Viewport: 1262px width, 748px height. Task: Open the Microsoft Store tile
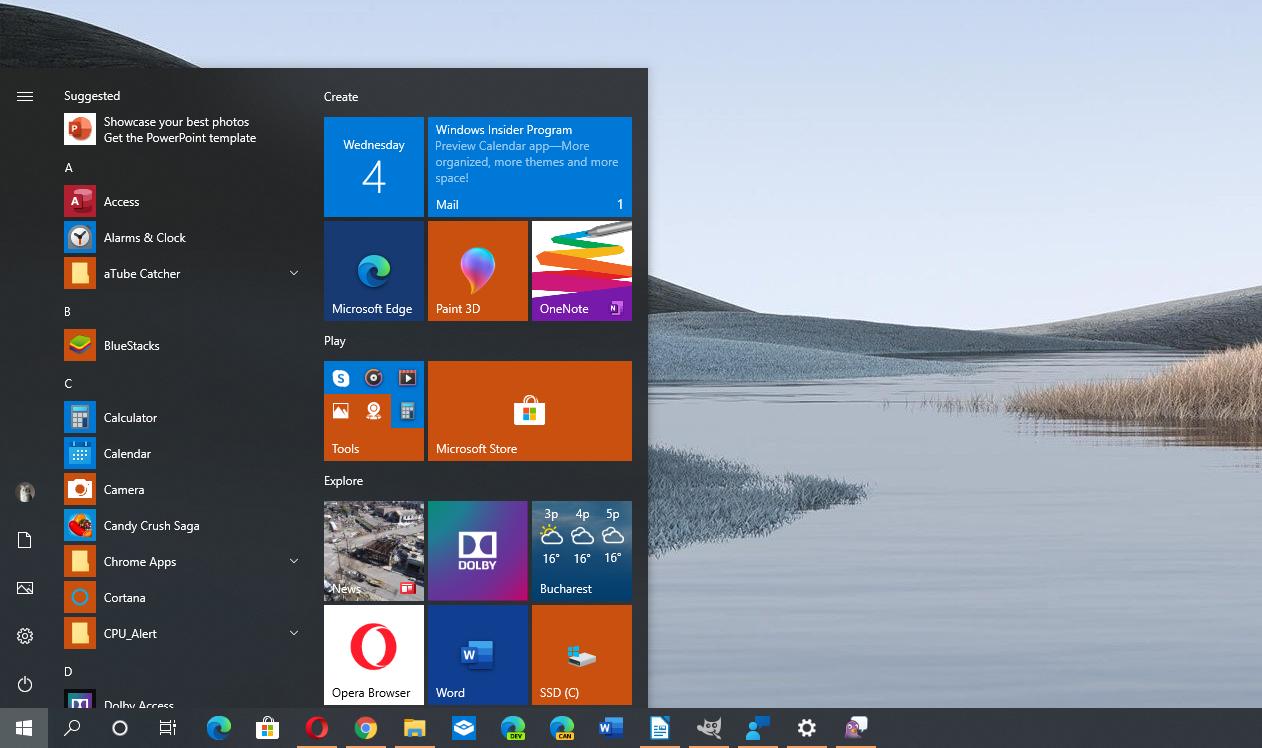(x=530, y=411)
